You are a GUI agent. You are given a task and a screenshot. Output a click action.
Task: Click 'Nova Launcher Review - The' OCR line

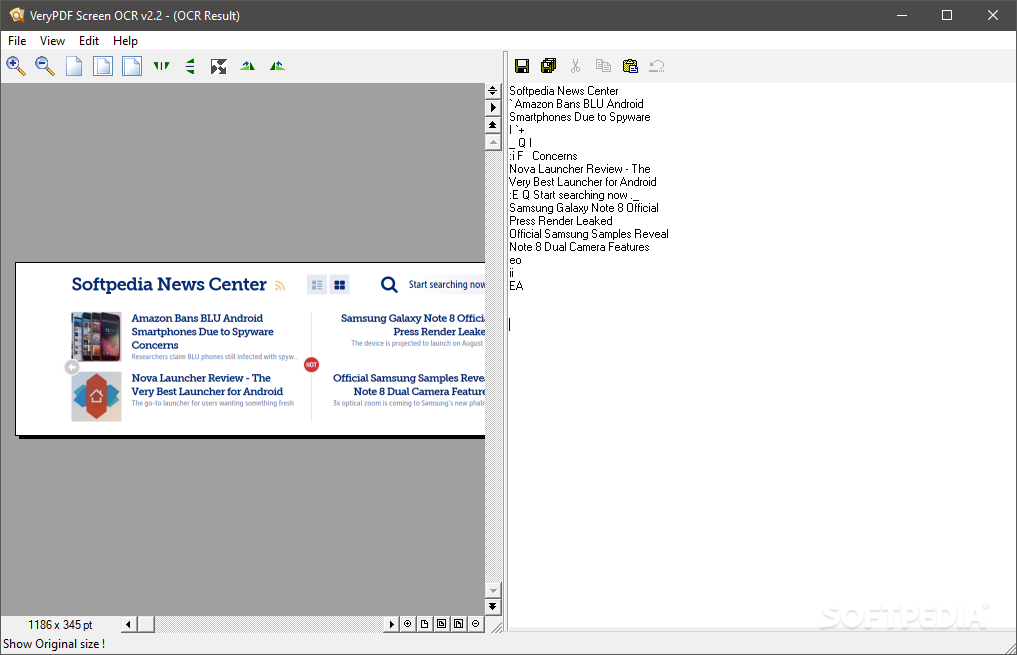[x=580, y=169]
